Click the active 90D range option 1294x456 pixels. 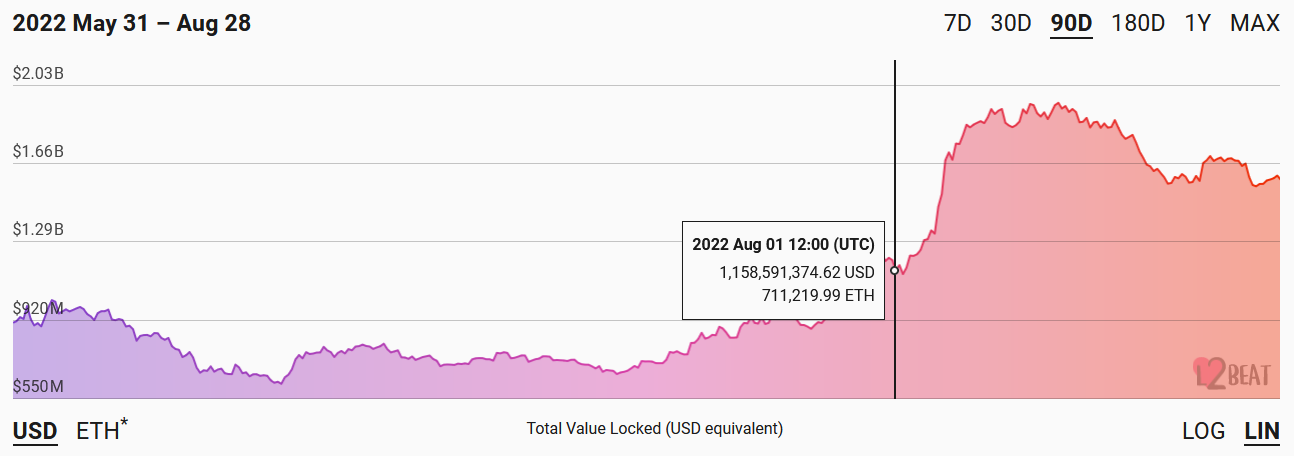pyautogui.click(x=1071, y=23)
